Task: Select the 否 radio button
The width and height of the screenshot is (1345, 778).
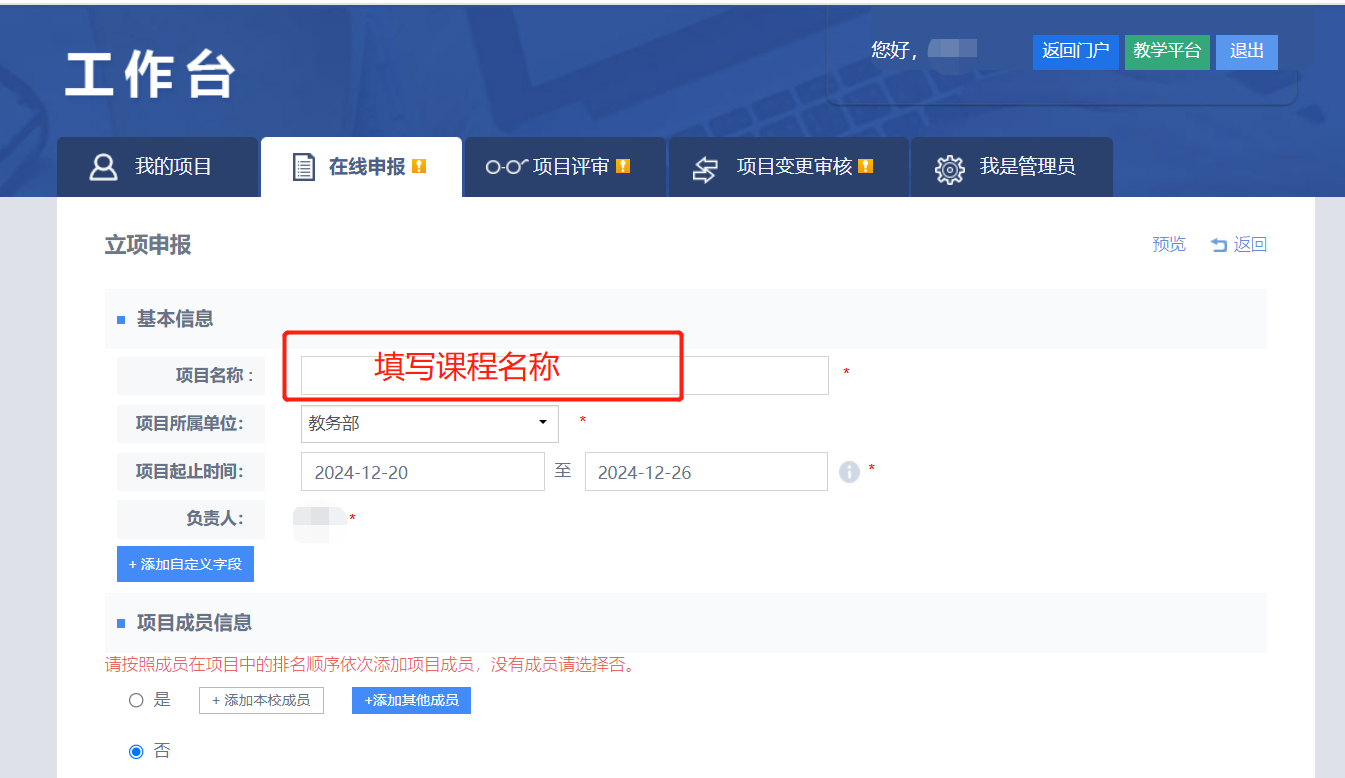Action: coord(136,752)
